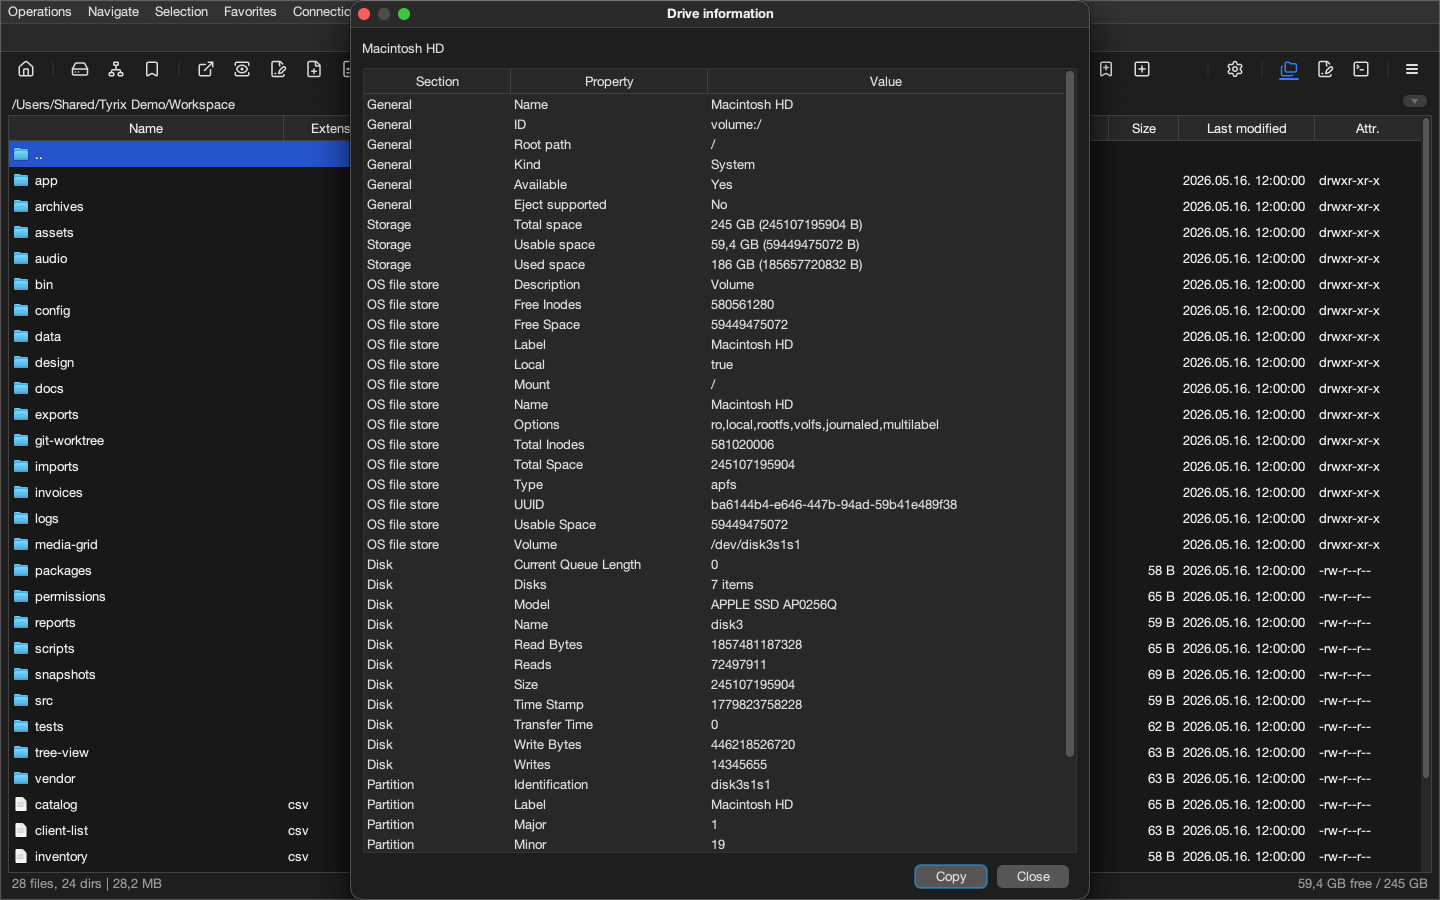This screenshot has width=1440, height=900.
Task: Open the Favorites menu
Action: click(250, 12)
